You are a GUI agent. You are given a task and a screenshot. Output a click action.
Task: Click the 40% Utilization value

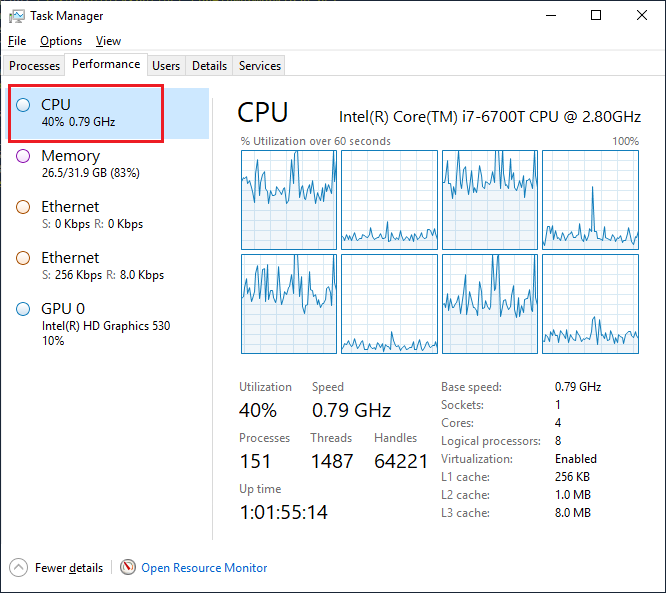coord(258,410)
